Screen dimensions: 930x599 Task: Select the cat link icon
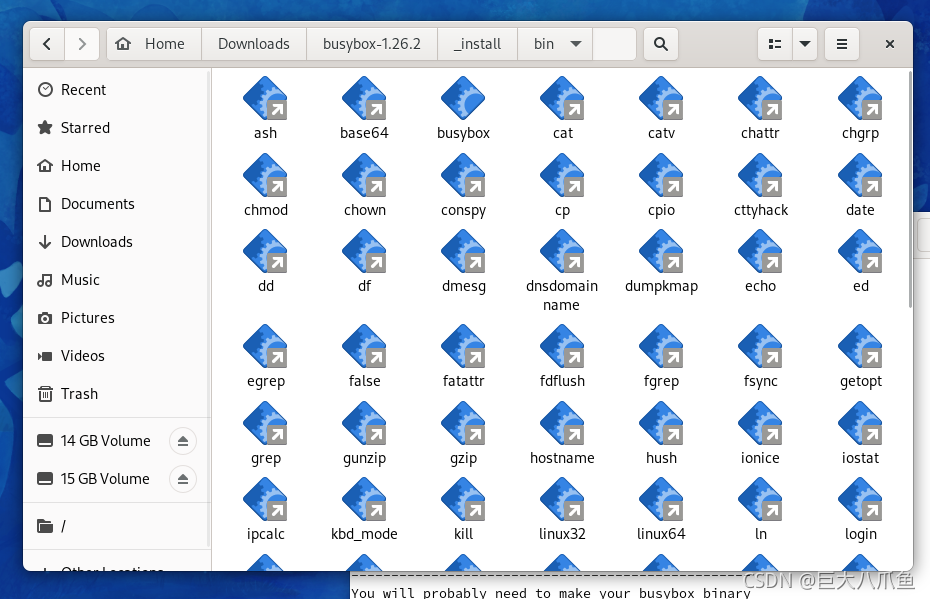pos(562,98)
